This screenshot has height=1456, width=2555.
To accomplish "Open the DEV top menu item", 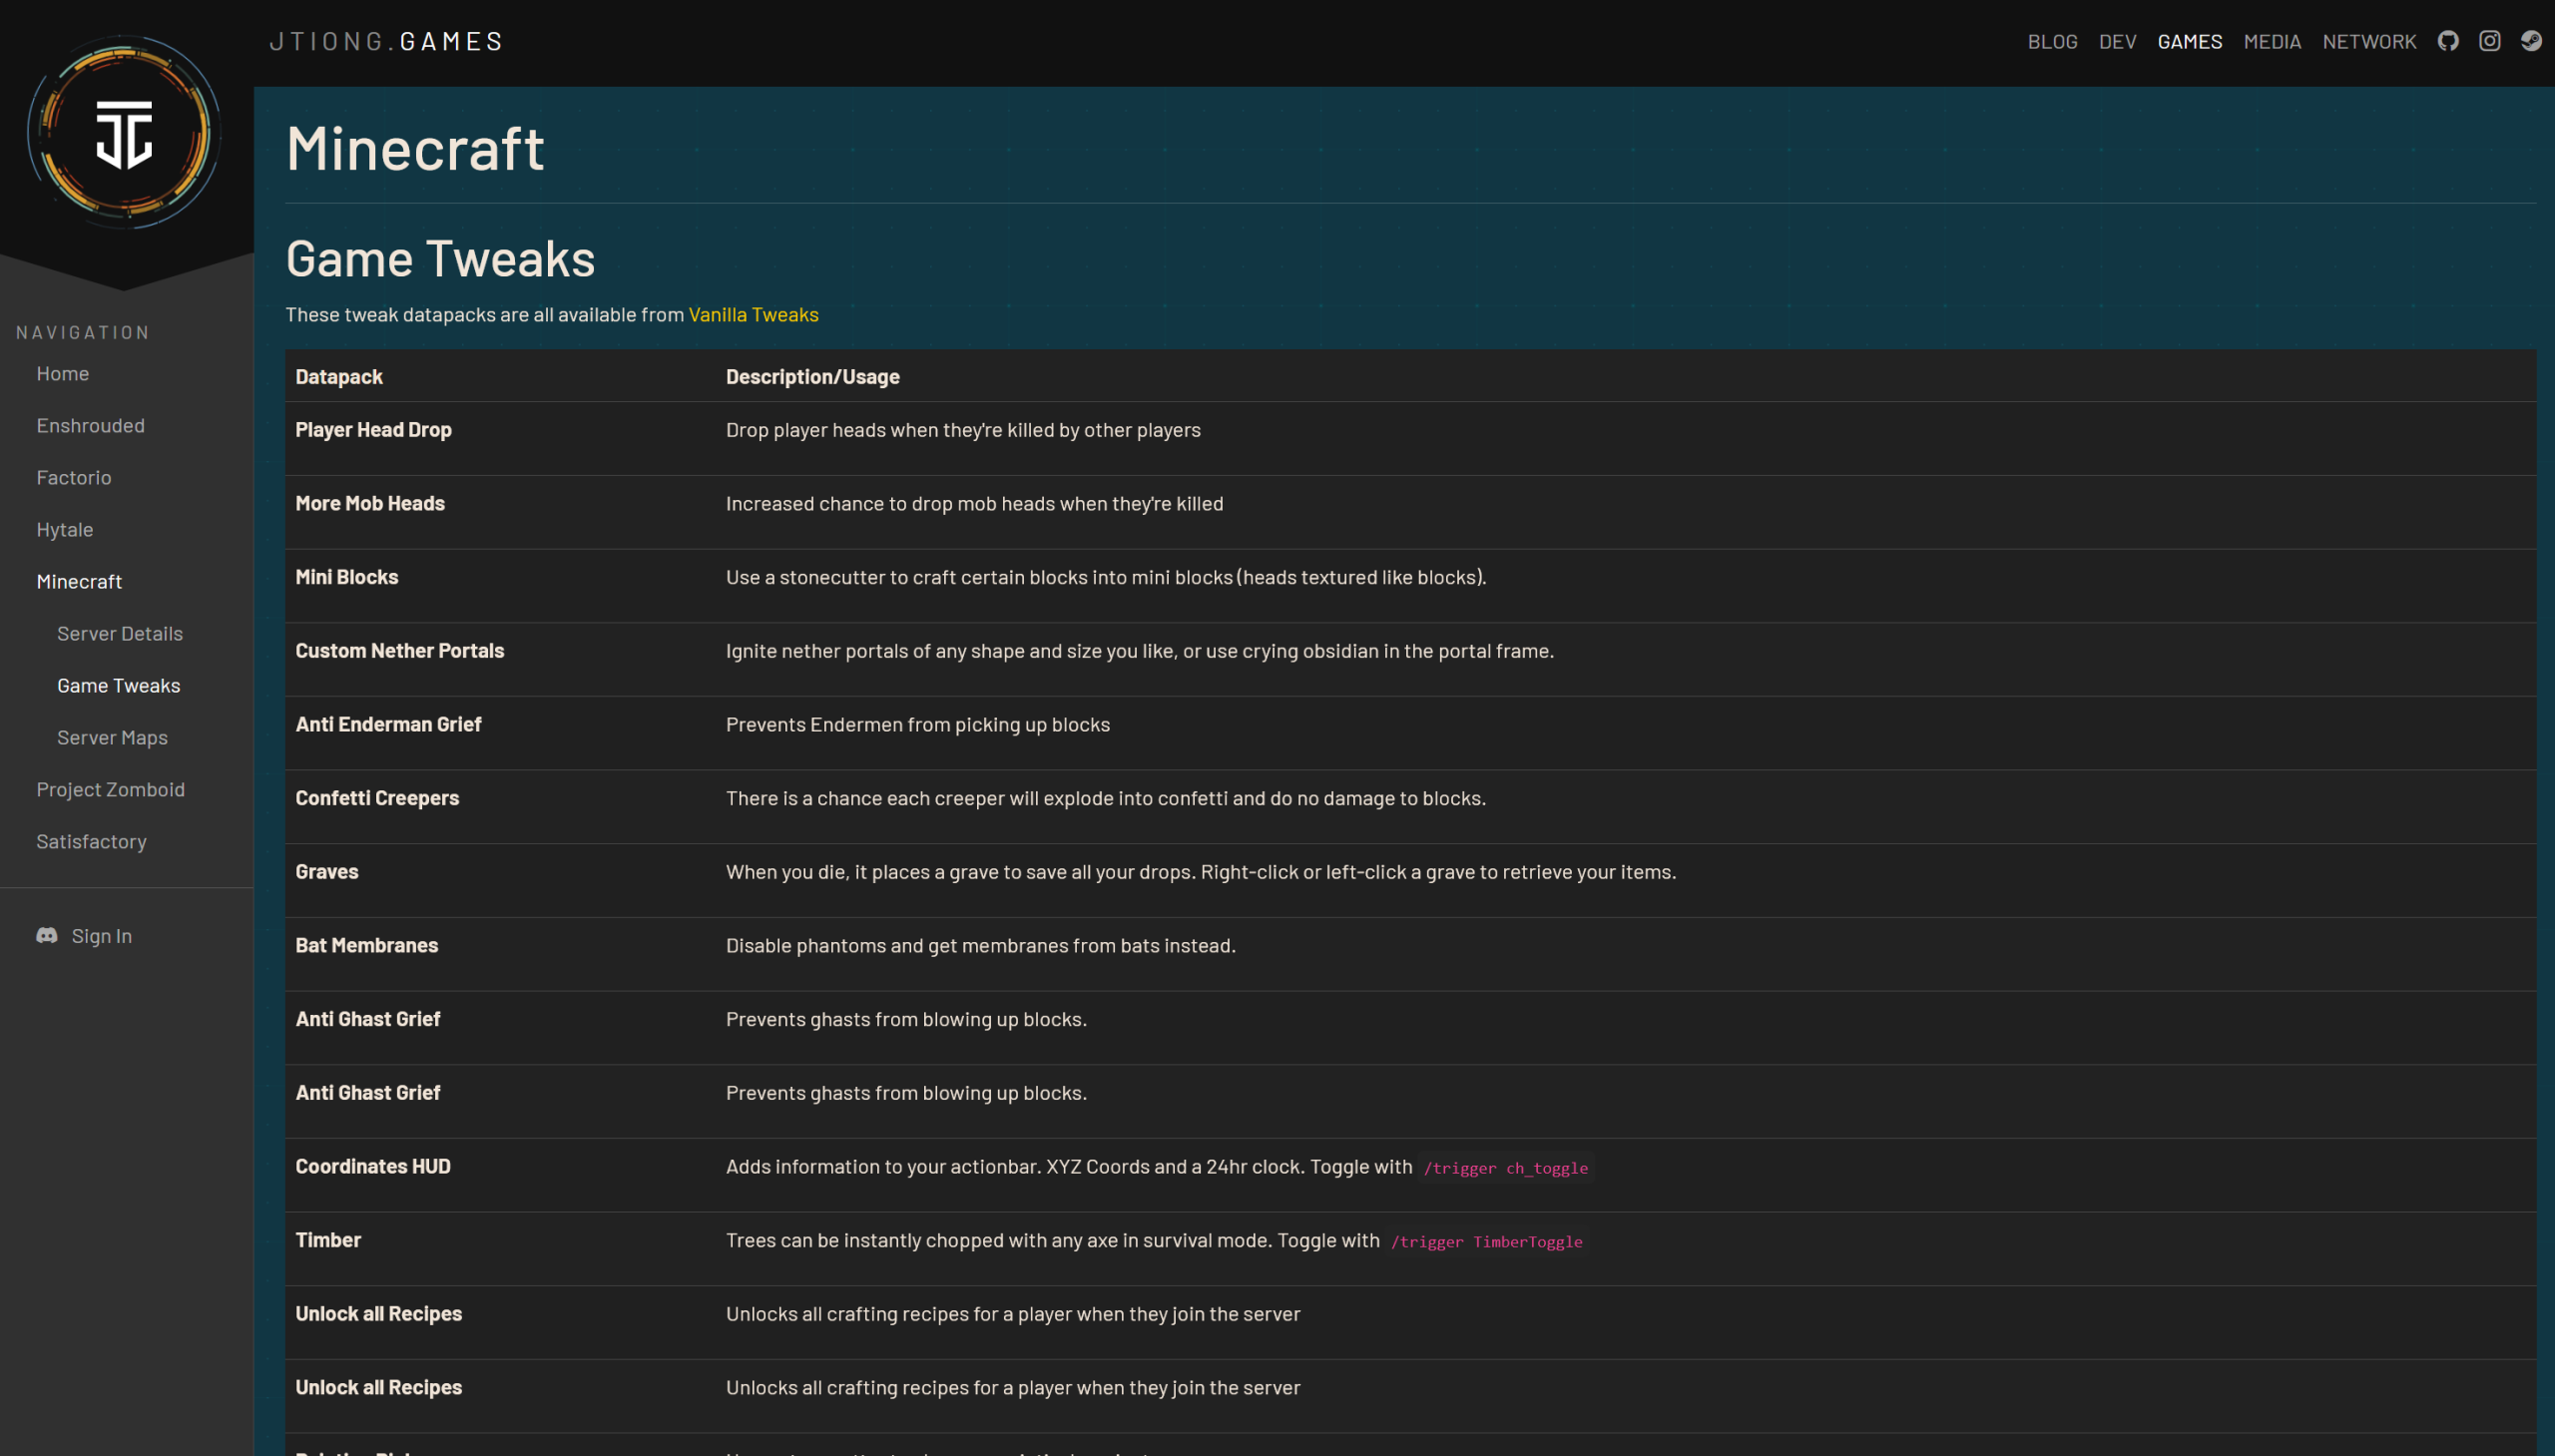I will (x=2117, y=41).
